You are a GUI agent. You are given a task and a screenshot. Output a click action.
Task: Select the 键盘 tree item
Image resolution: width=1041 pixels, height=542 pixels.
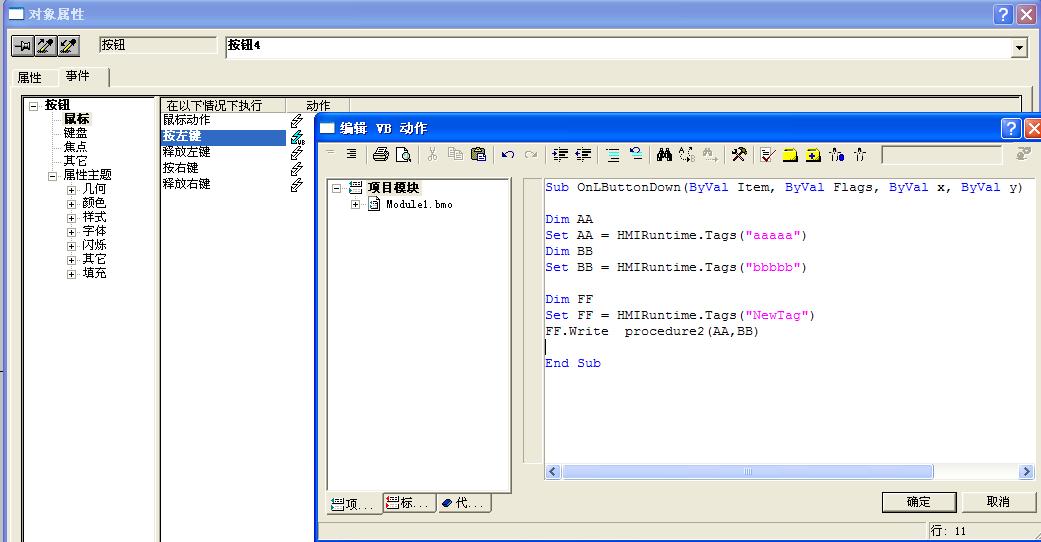coord(75,133)
